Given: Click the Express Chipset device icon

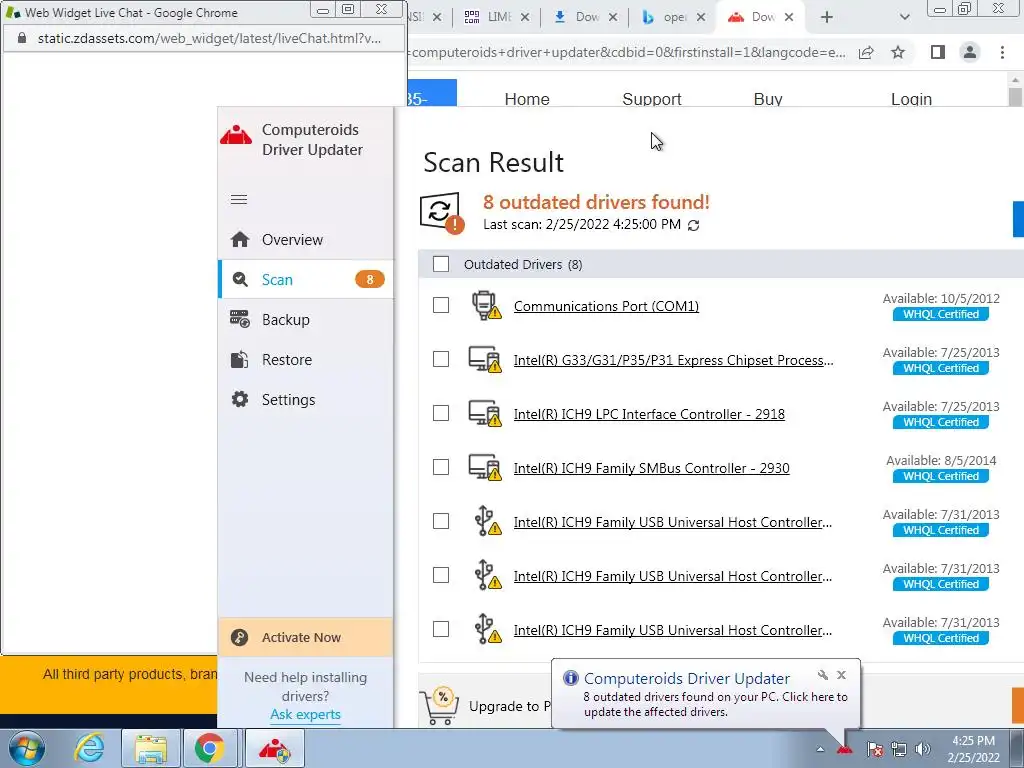Looking at the screenshot, I should pyautogui.click(x=485, y=359).
